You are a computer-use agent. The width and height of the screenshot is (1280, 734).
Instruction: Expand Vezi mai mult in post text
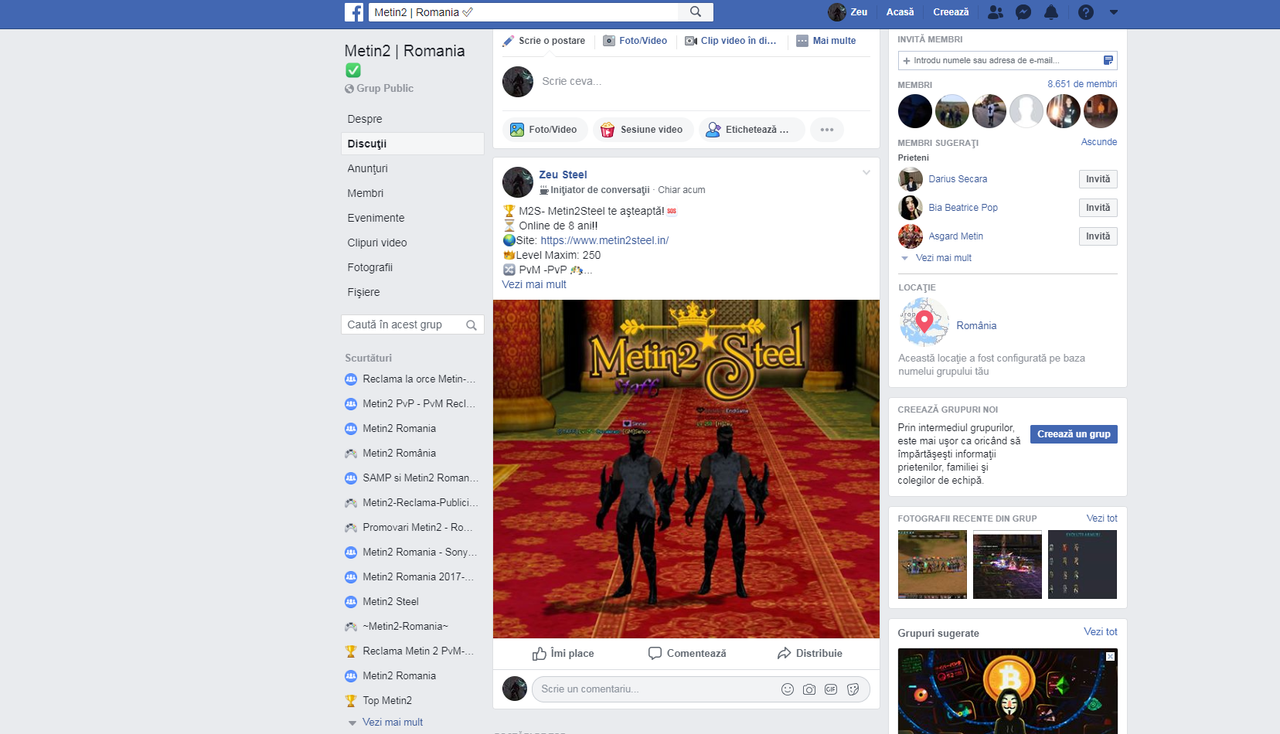pyautogui.click(x=534, y=285)
